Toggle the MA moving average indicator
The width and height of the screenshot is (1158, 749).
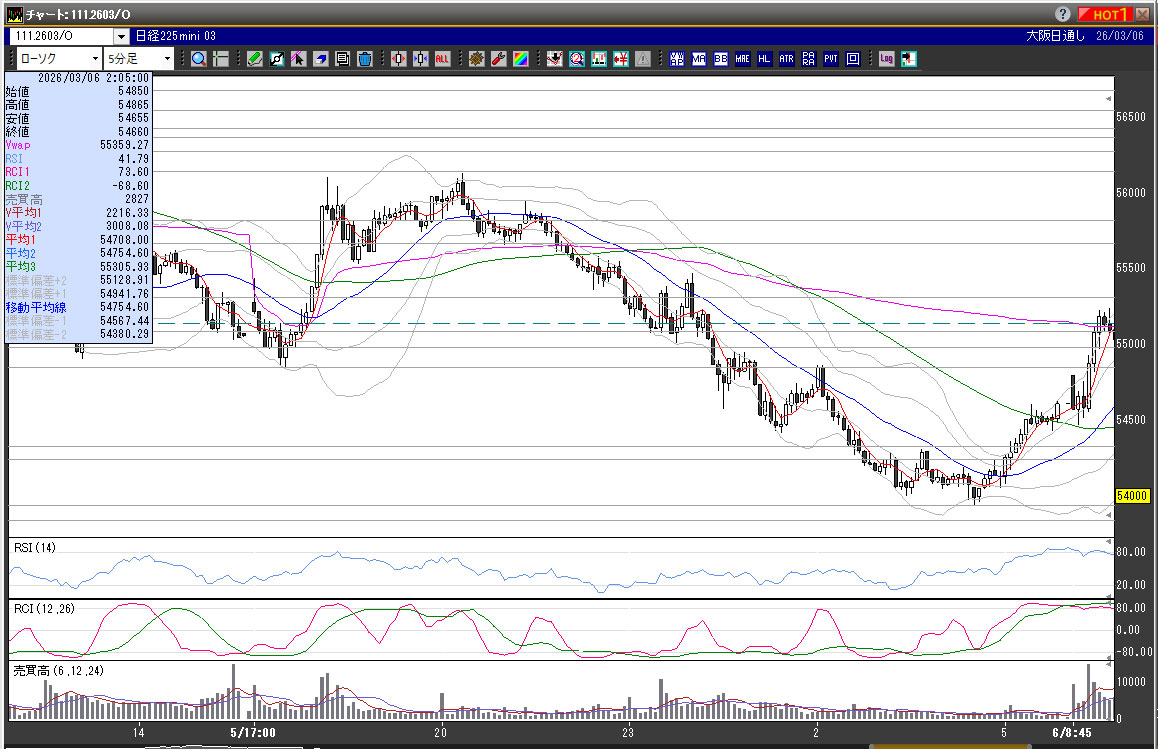(x=698, y=59)
